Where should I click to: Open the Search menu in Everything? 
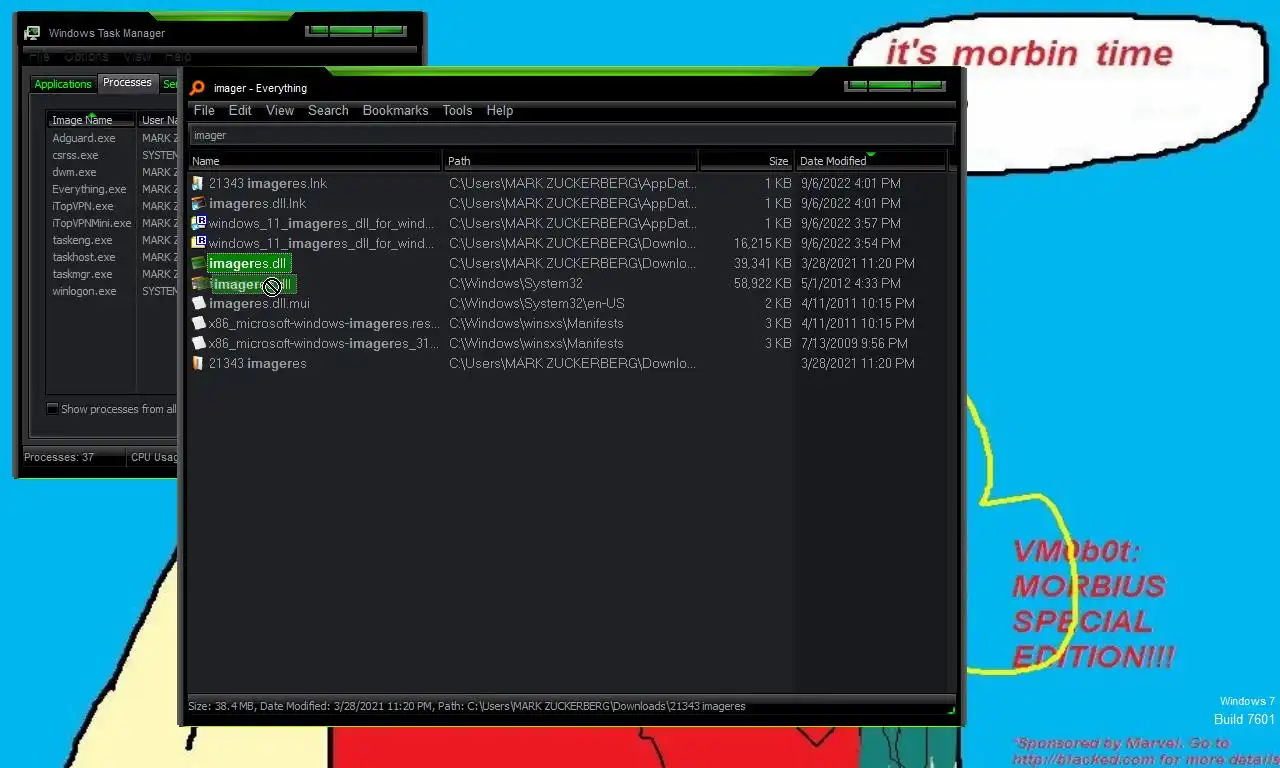pyautogui.click(x=328, y=111)
